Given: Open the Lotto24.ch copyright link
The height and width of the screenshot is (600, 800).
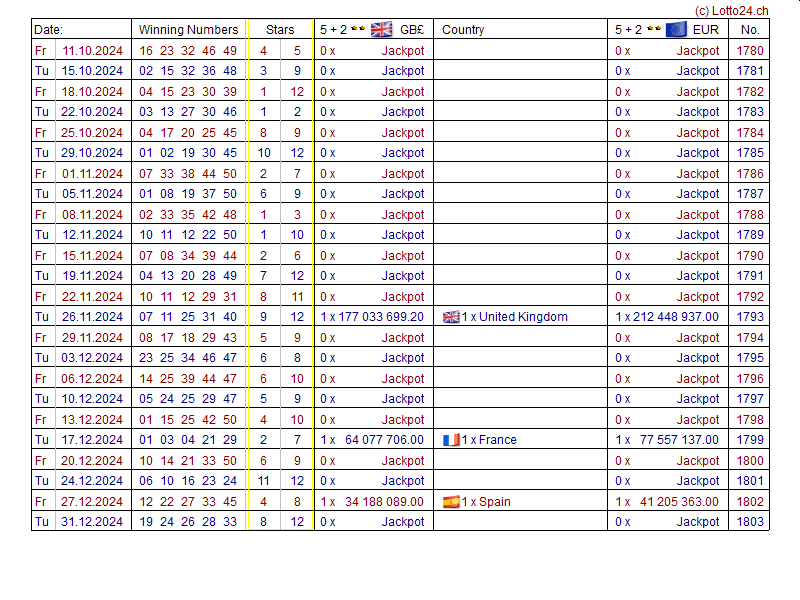Looking at the screenshot, I should tap(731, 10).
